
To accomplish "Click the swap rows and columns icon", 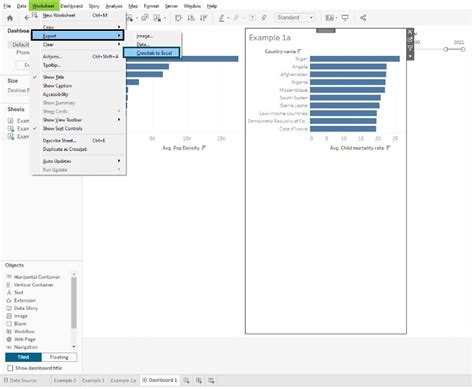I will pyautogui.click(x=178, y=18).
